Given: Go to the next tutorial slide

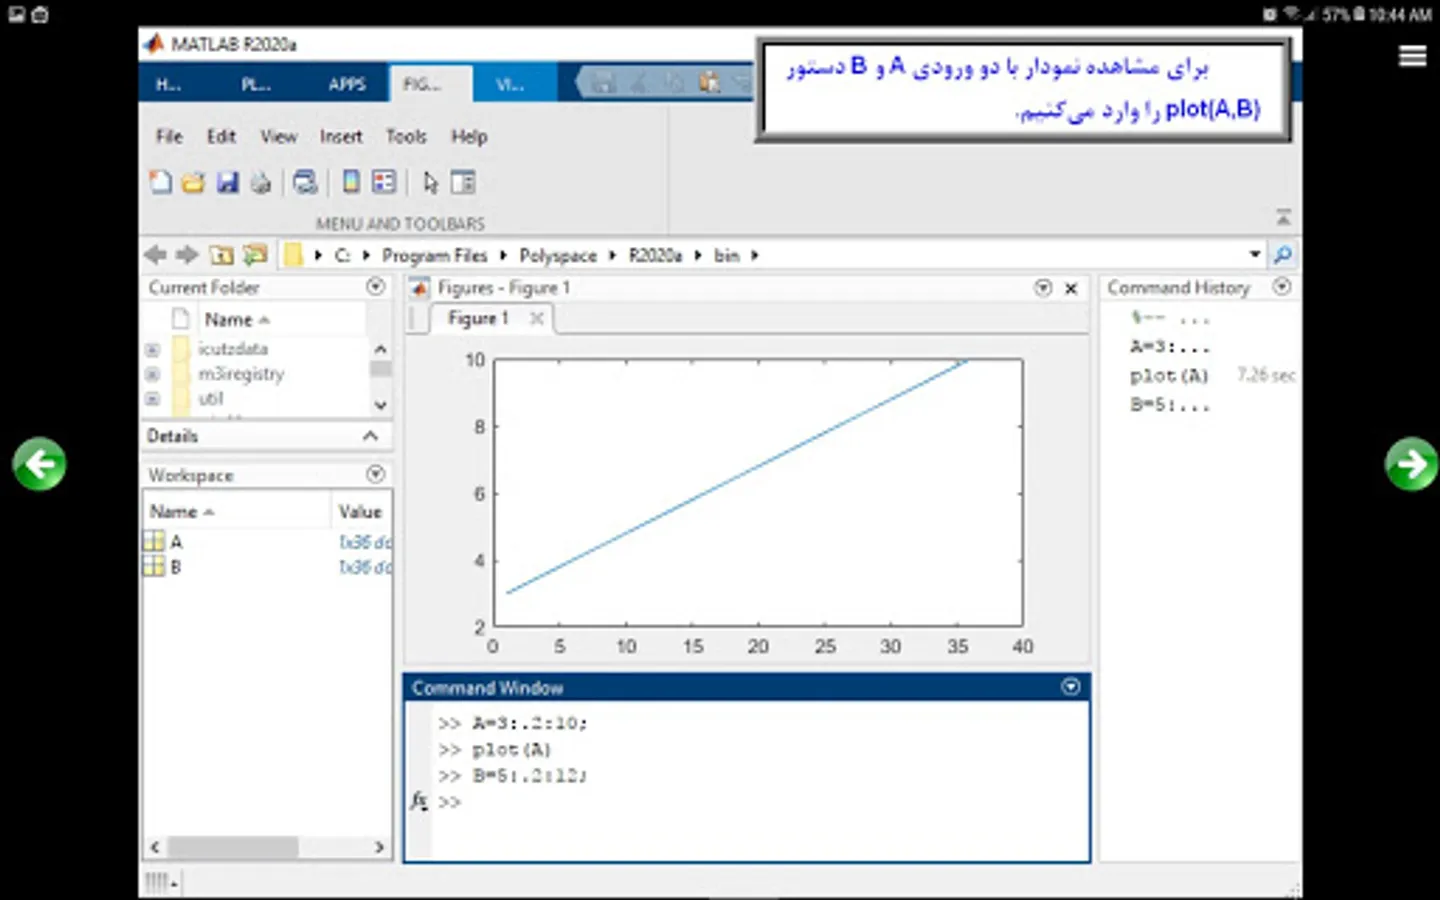Looking at the screenshot, I should coord(1411,464).
